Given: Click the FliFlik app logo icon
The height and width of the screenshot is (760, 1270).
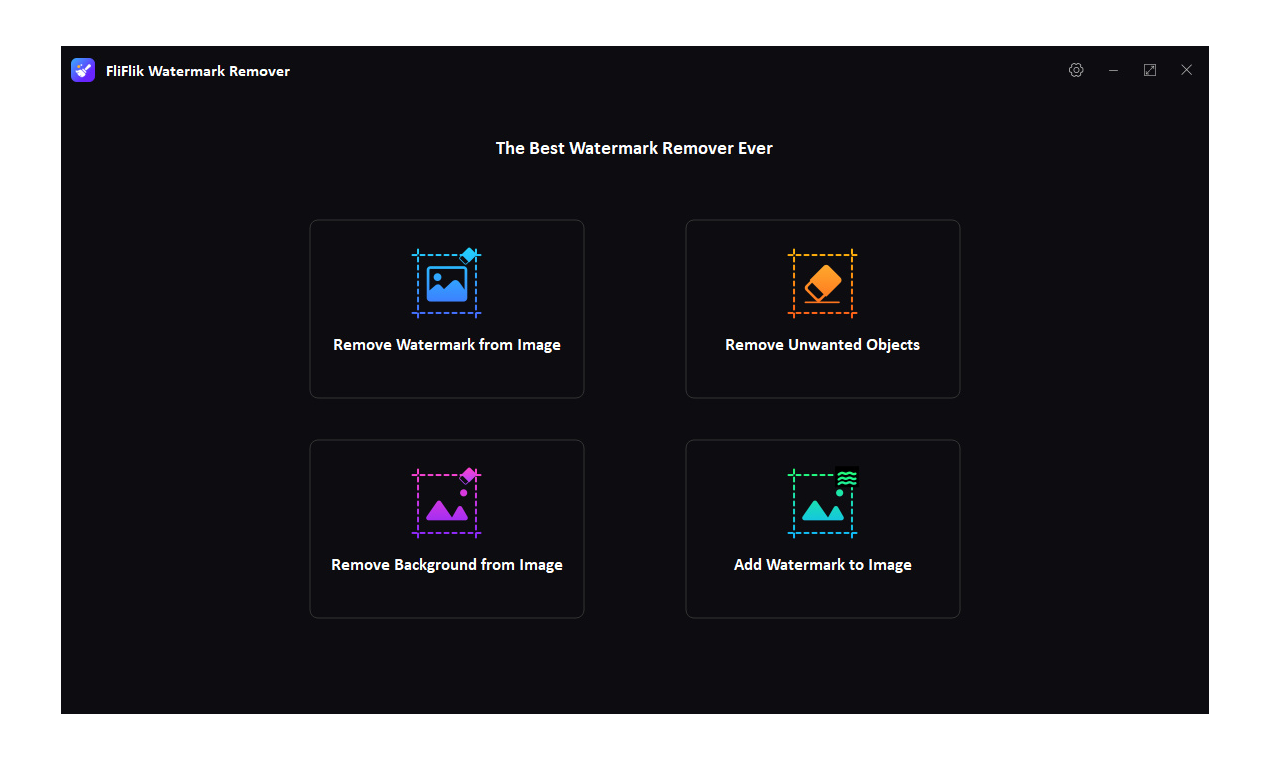Looking at the screenshot, I should tap(83, 70).
